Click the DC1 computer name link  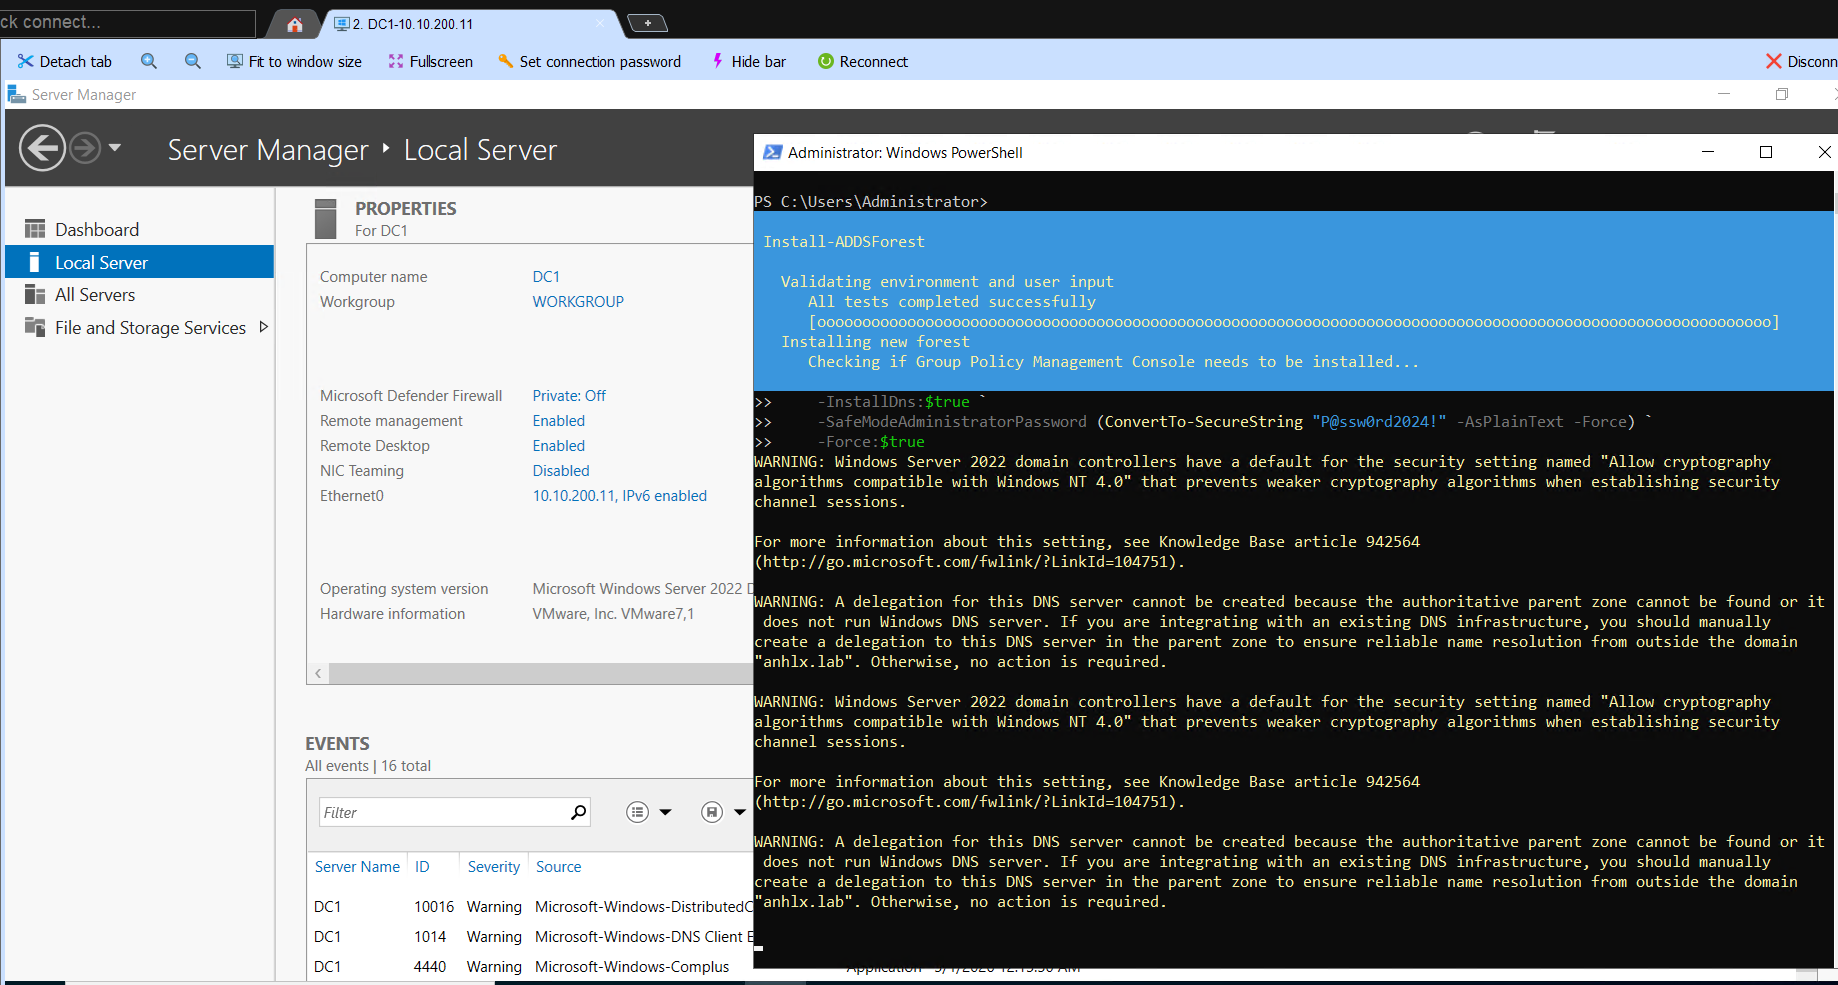tap(546, 277)
